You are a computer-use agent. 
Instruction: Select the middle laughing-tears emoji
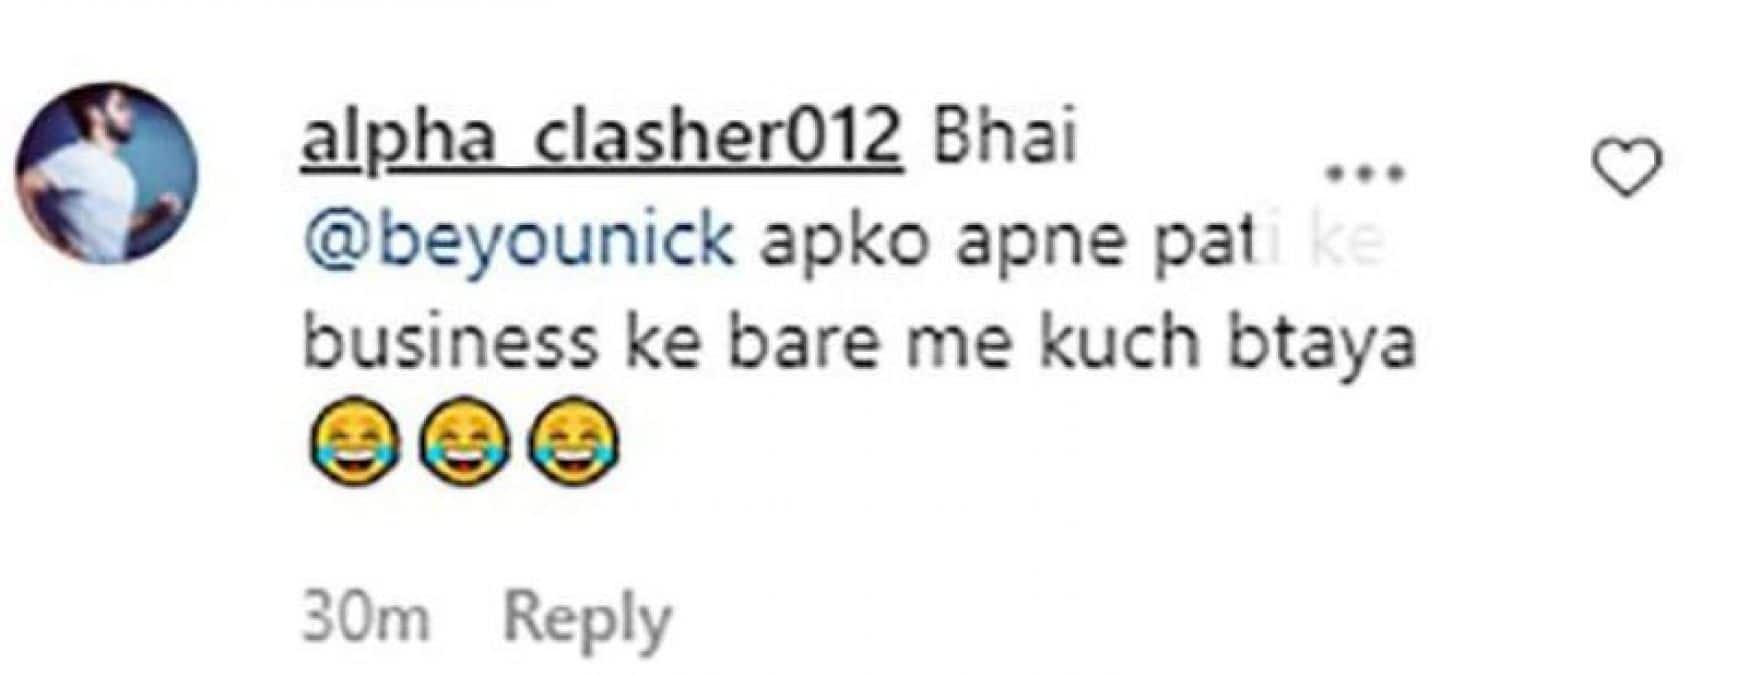pyautogui.click(x=463, y=443)
